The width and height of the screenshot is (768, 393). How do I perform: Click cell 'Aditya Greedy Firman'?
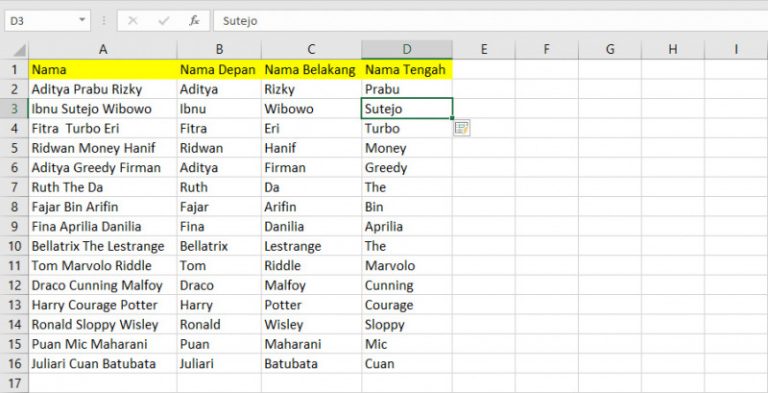103,168
